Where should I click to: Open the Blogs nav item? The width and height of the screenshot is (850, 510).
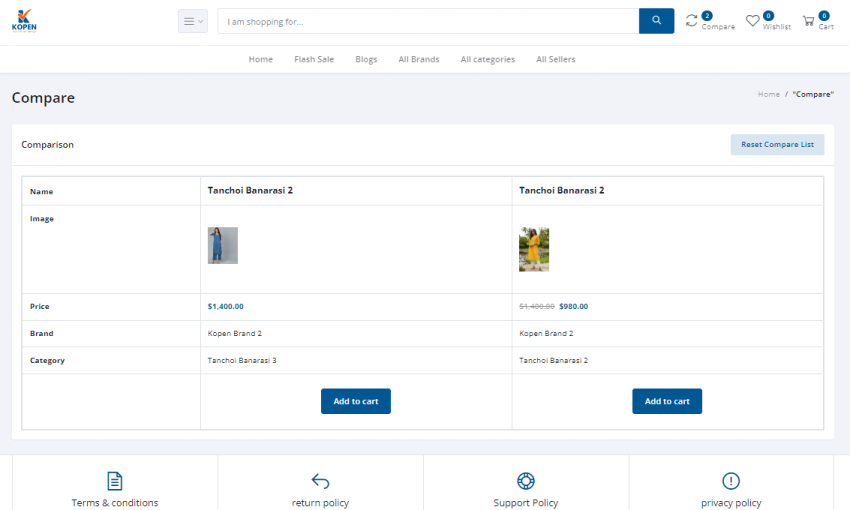pyautogui.click(x=366, y=59)
